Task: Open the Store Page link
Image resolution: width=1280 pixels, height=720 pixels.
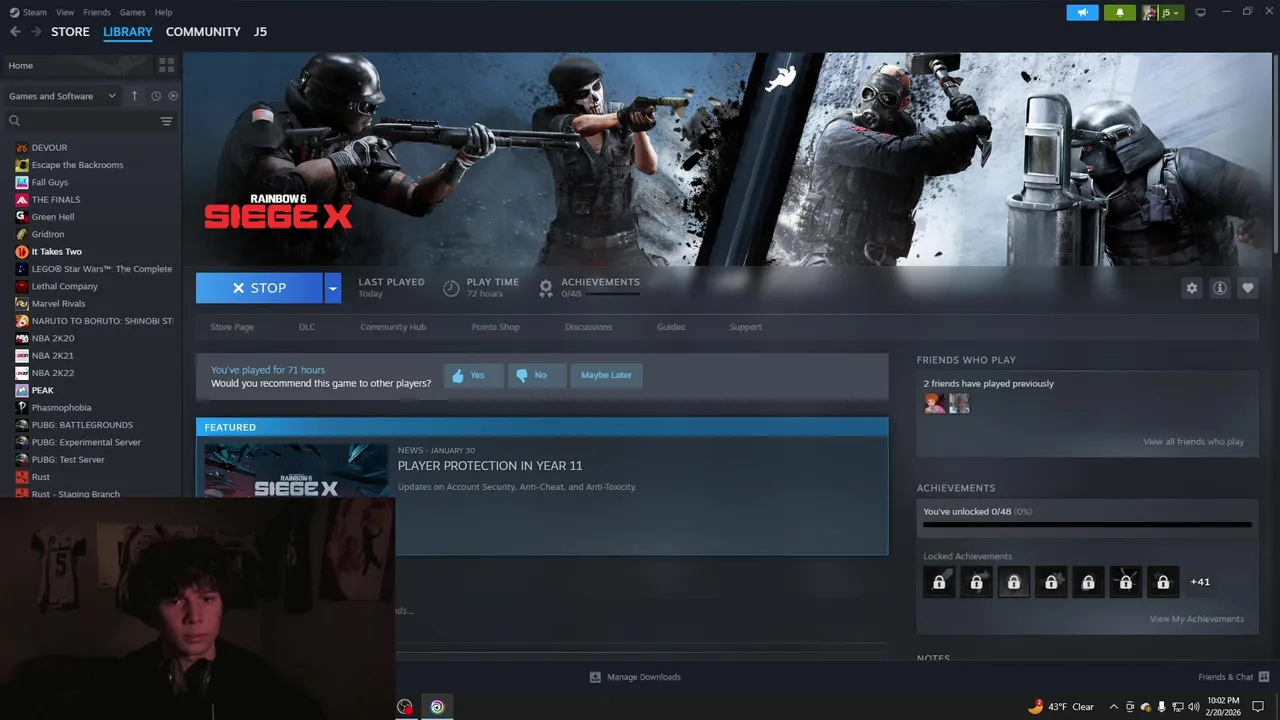Action: coord(232,327)
